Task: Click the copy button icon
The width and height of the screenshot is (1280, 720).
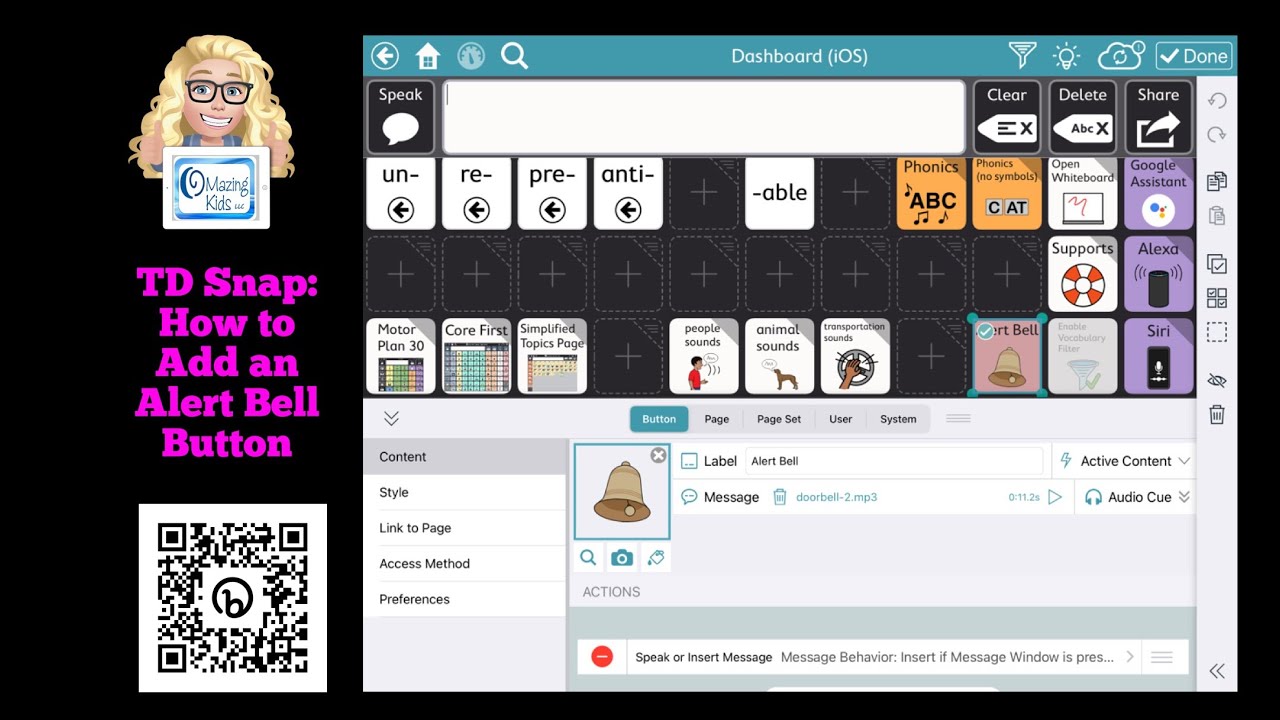Action: 1217,181
